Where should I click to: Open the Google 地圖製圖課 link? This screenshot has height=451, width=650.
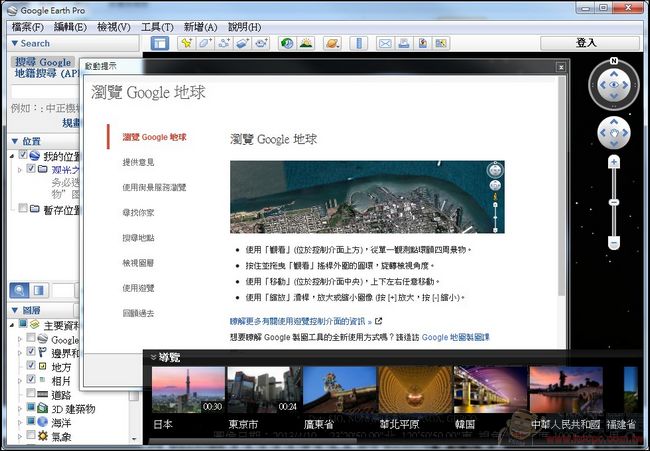[456, 337]
